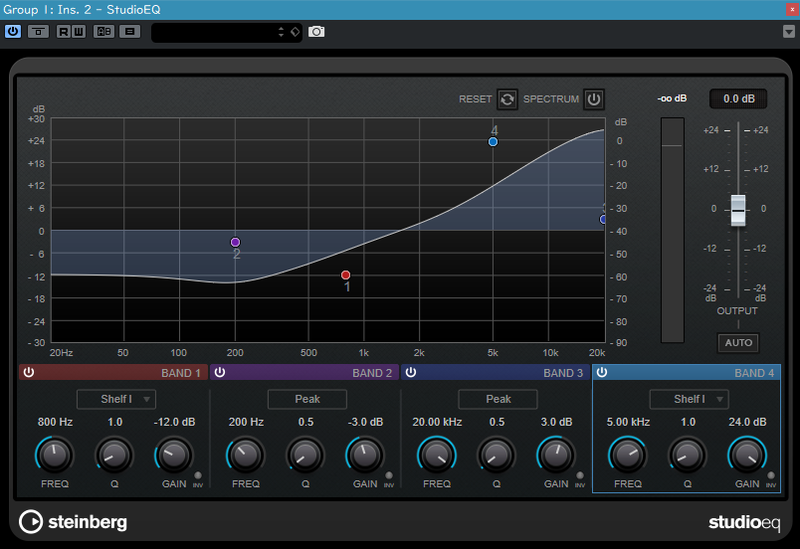Click the Output fader handle
This screenshot has height=549, width=800.
738,210
